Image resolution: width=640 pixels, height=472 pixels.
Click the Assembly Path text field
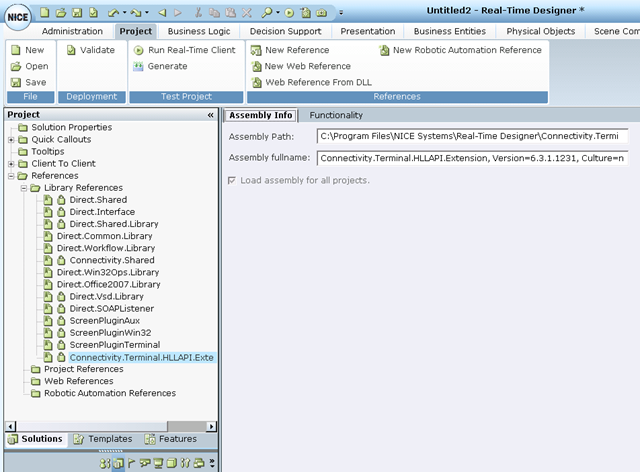tap(471, 136)
